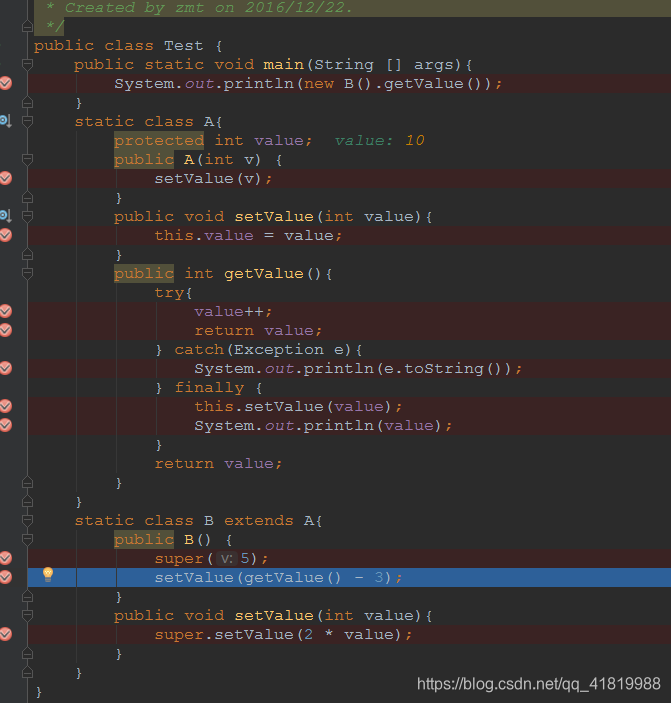Viewport: 671px width, 703px height.
Task: Click the 'v:' parameter hint in super call
Action: coord(227,558)
